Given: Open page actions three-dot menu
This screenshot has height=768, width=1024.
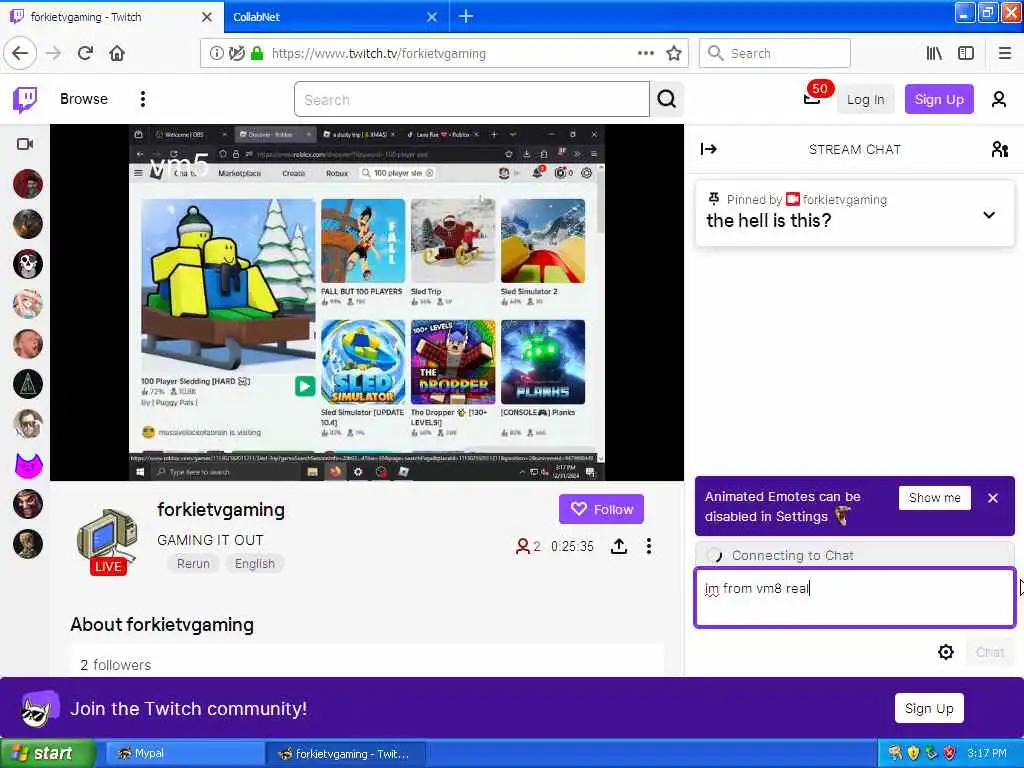Looking at the screenshot, I should tap(645, 54).
